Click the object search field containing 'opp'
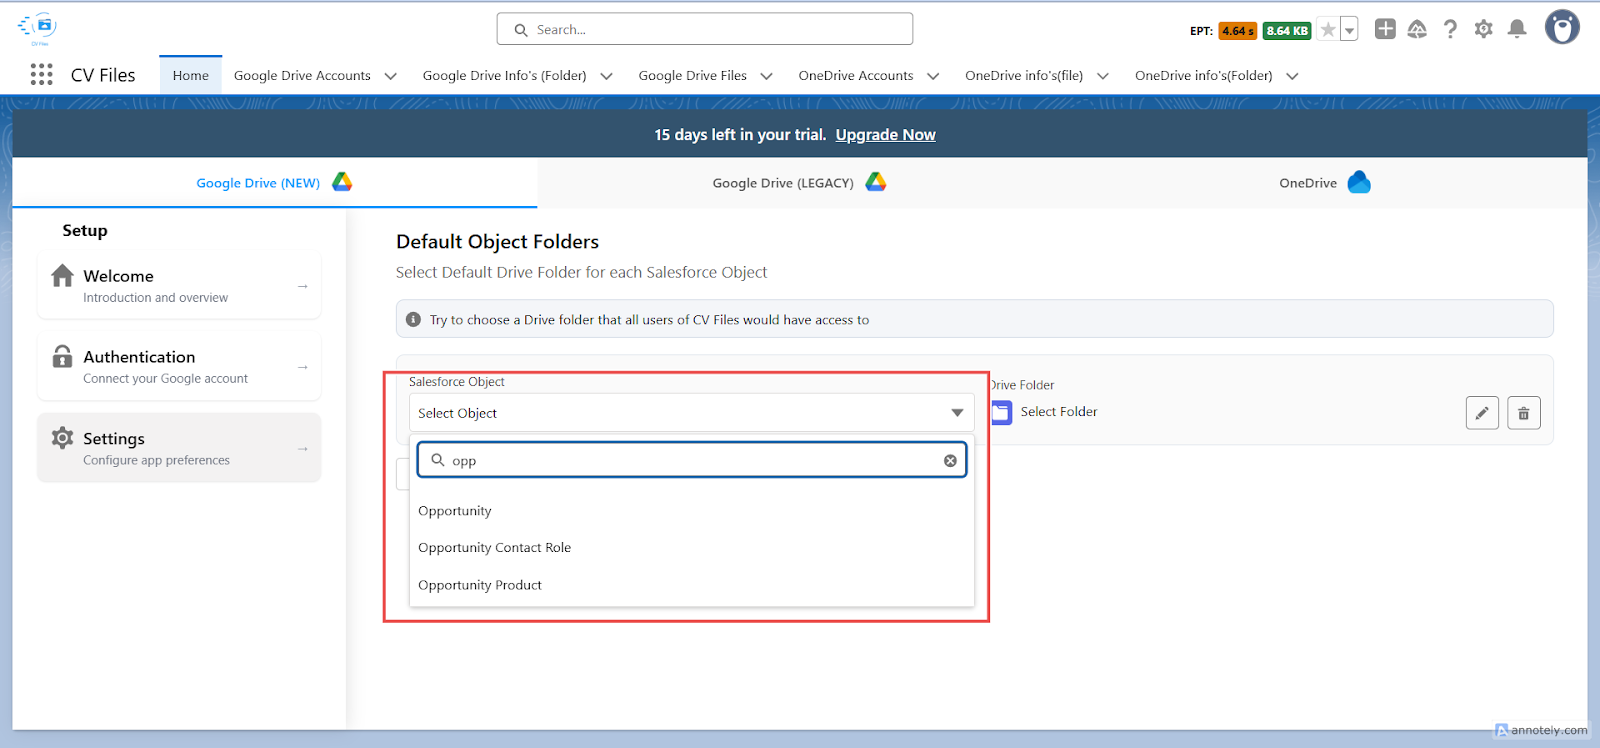1600x748 pixels. (692, 460)
